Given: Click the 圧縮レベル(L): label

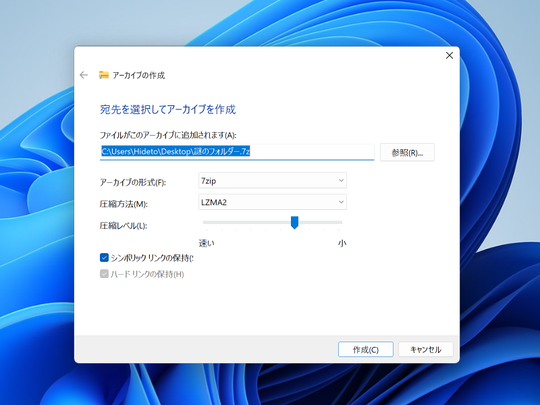Looking at the screenshot, I should [123, 226].
